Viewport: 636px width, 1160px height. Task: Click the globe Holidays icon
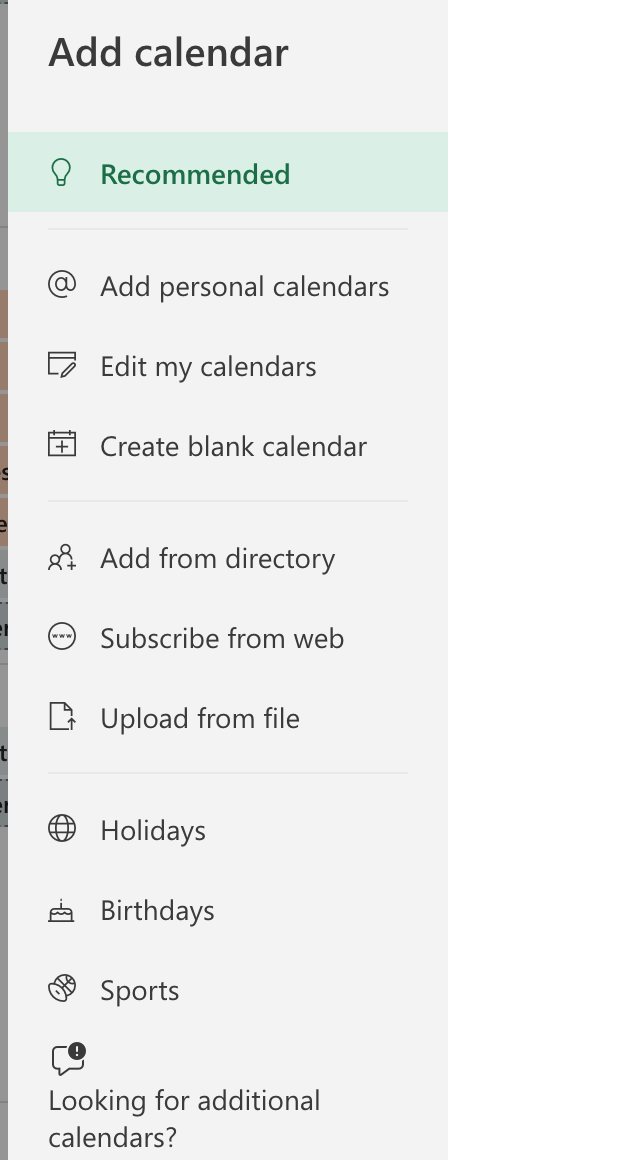point(62,829)
